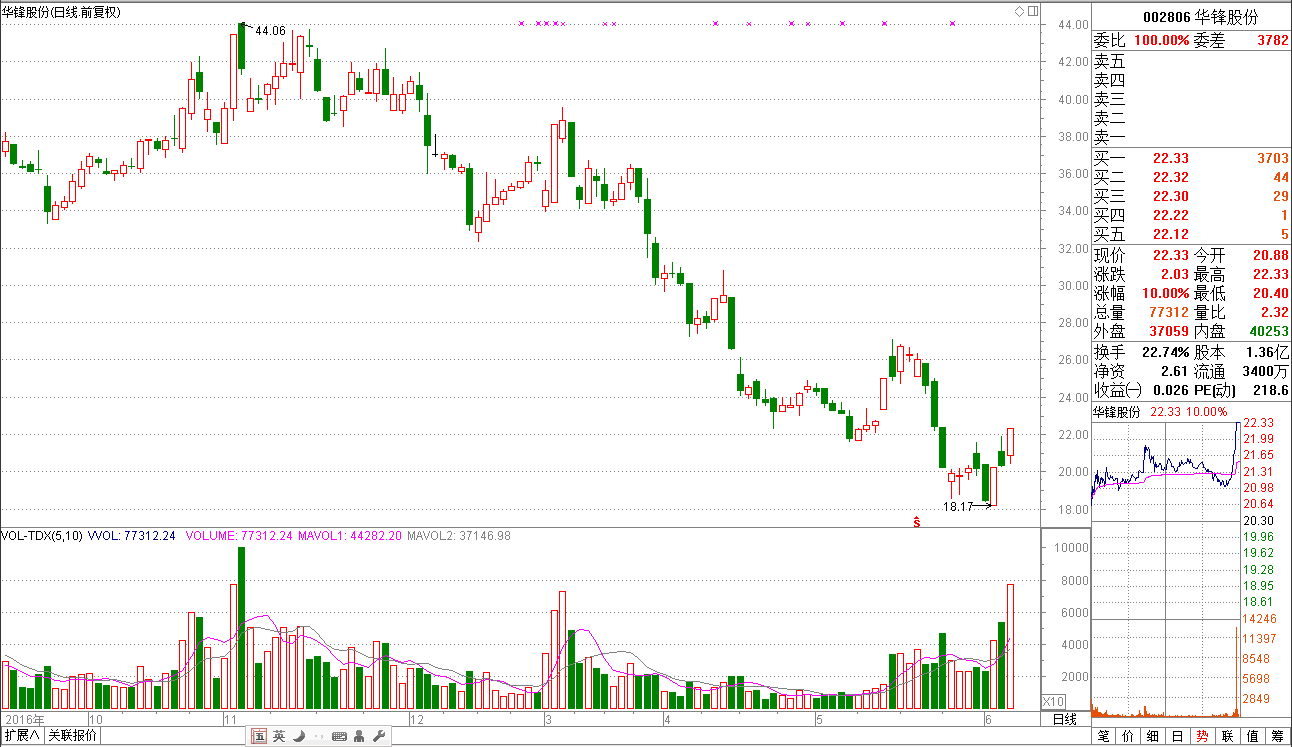Click the MAVOL2: 37146.98 label
The image size is (1292, 747).
tap(458, 537)
